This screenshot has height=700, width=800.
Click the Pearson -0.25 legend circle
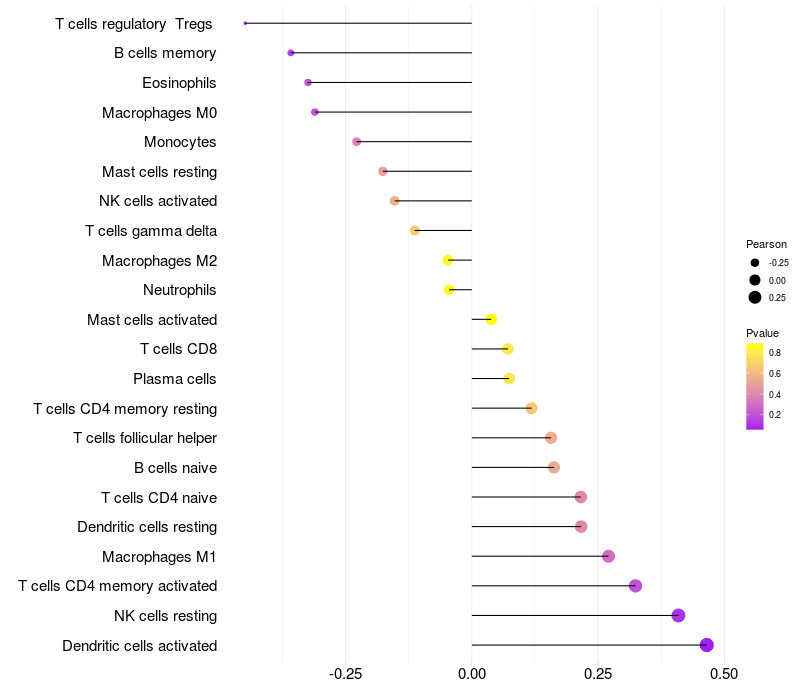coord(755,263)
